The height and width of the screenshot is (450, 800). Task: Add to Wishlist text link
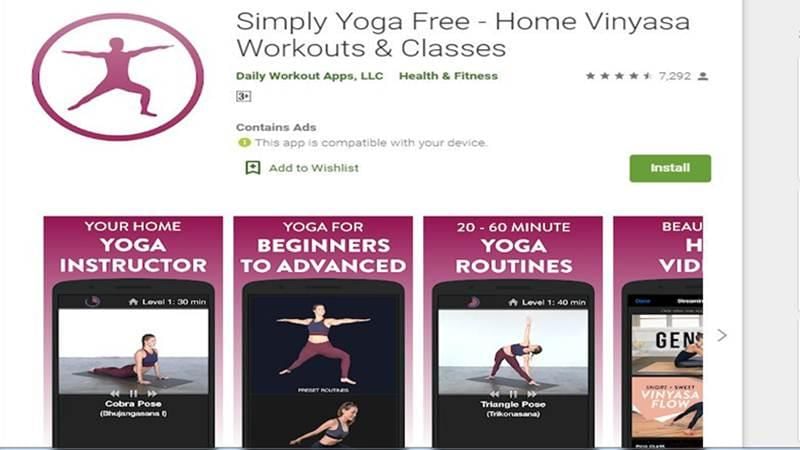click(313, 168)
